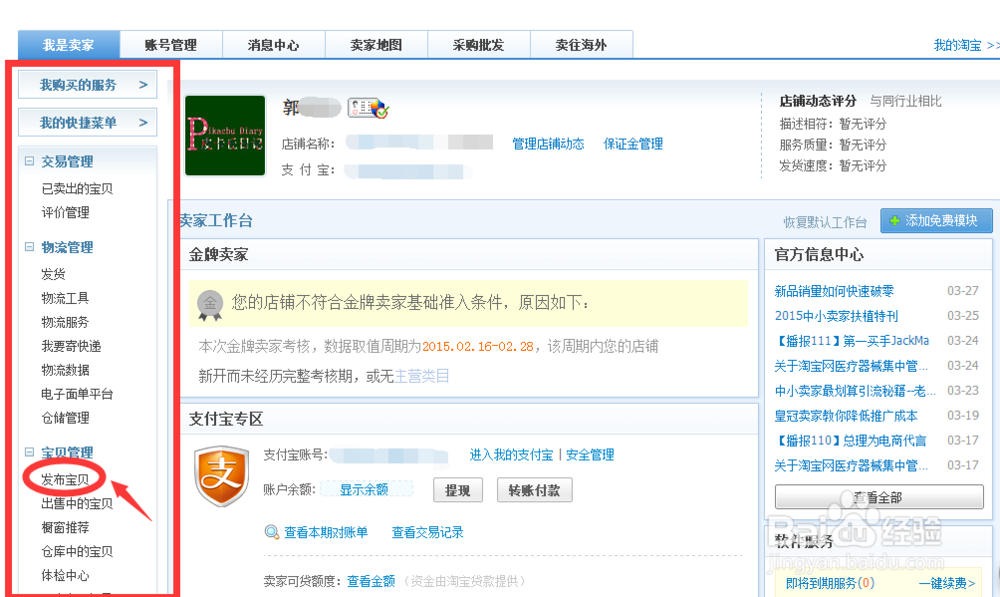
Task: Open the 账号管理 tab
Action: click(x=171, y=45)
